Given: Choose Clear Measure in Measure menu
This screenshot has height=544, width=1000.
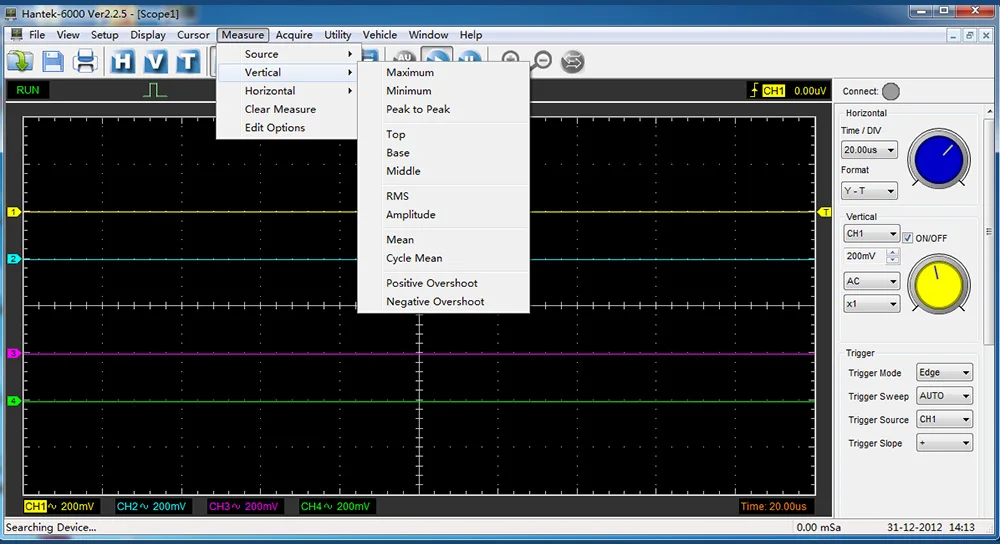Looking at the screenshot, I should coord(280,109).
